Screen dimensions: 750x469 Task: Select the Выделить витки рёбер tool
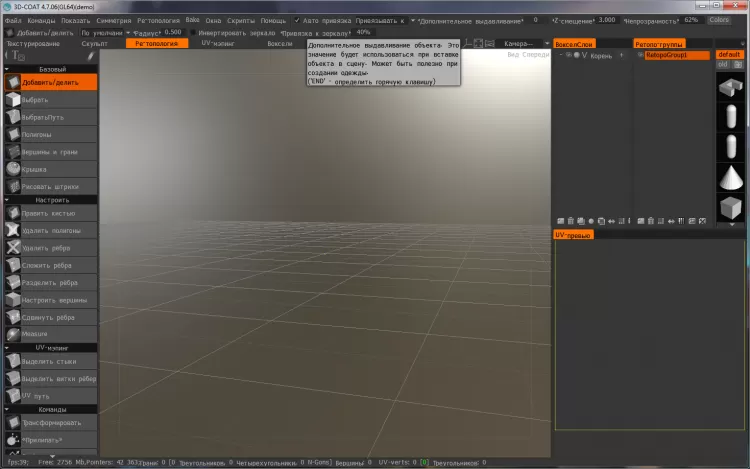point(51,379)
